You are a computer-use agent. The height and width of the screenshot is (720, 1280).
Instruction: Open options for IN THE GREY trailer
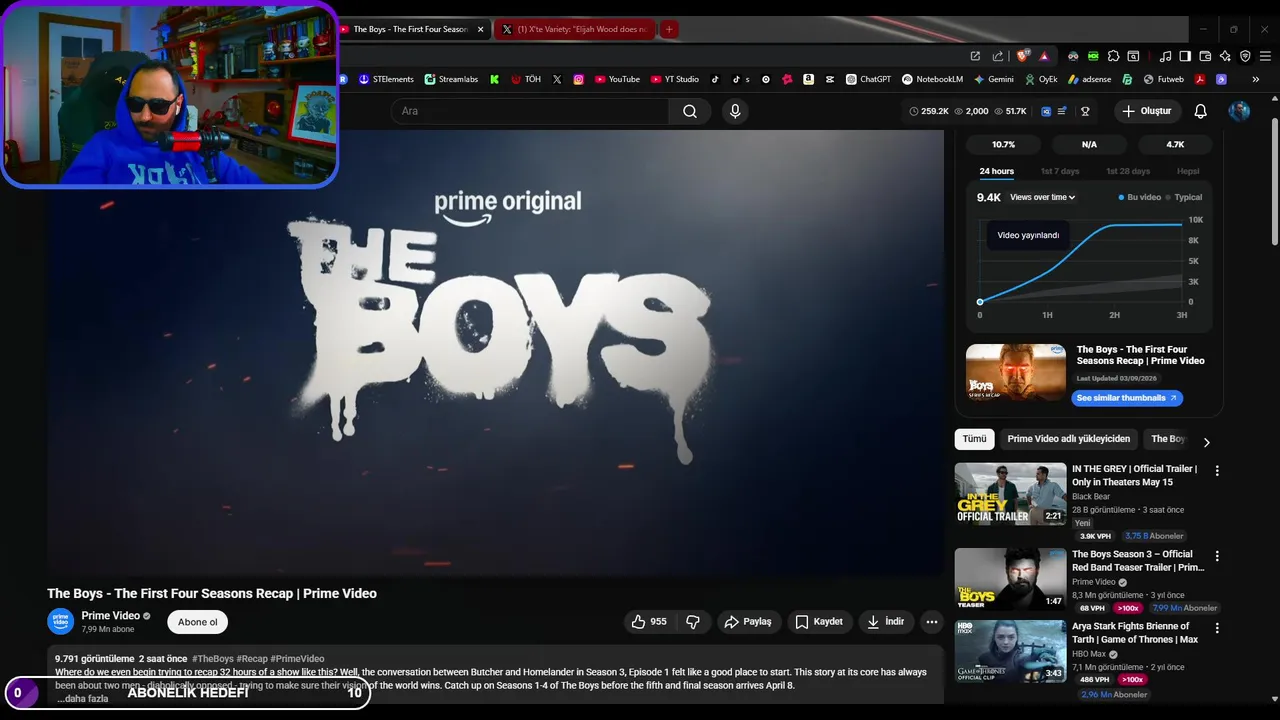point(1217,470)
